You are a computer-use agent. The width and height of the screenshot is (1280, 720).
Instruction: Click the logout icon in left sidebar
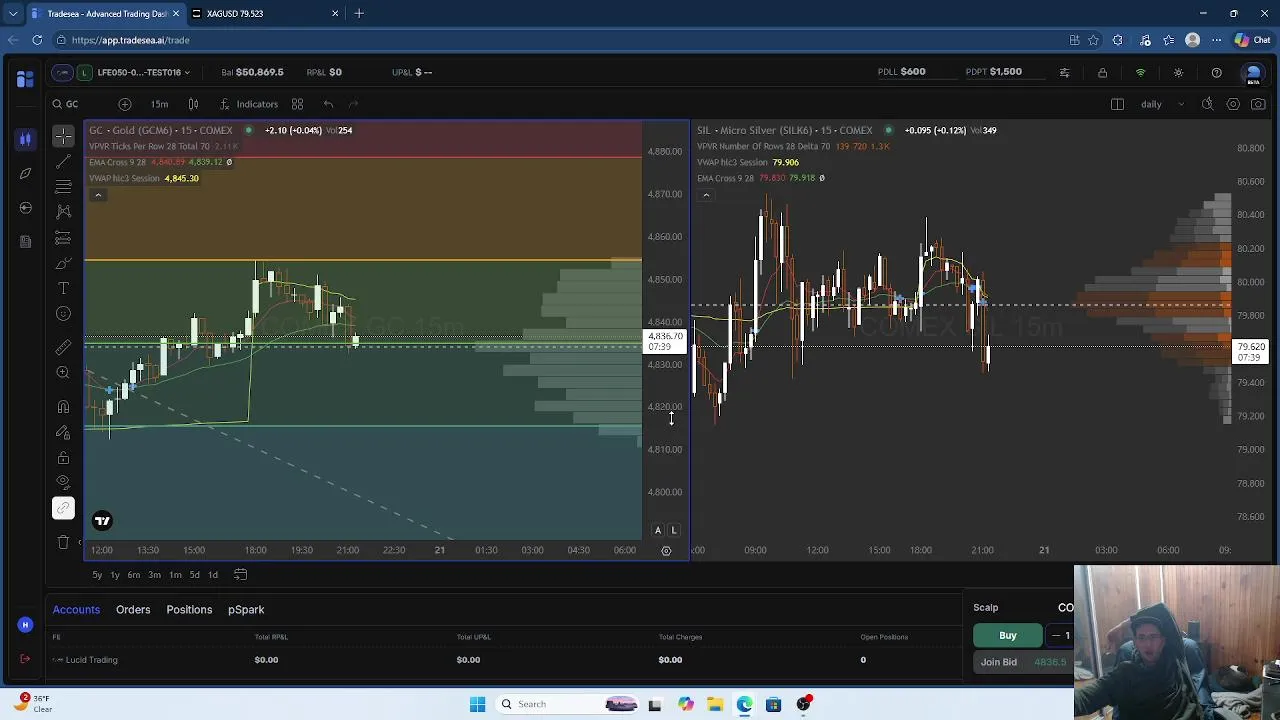pyautogui.click(x=25, y=659)
